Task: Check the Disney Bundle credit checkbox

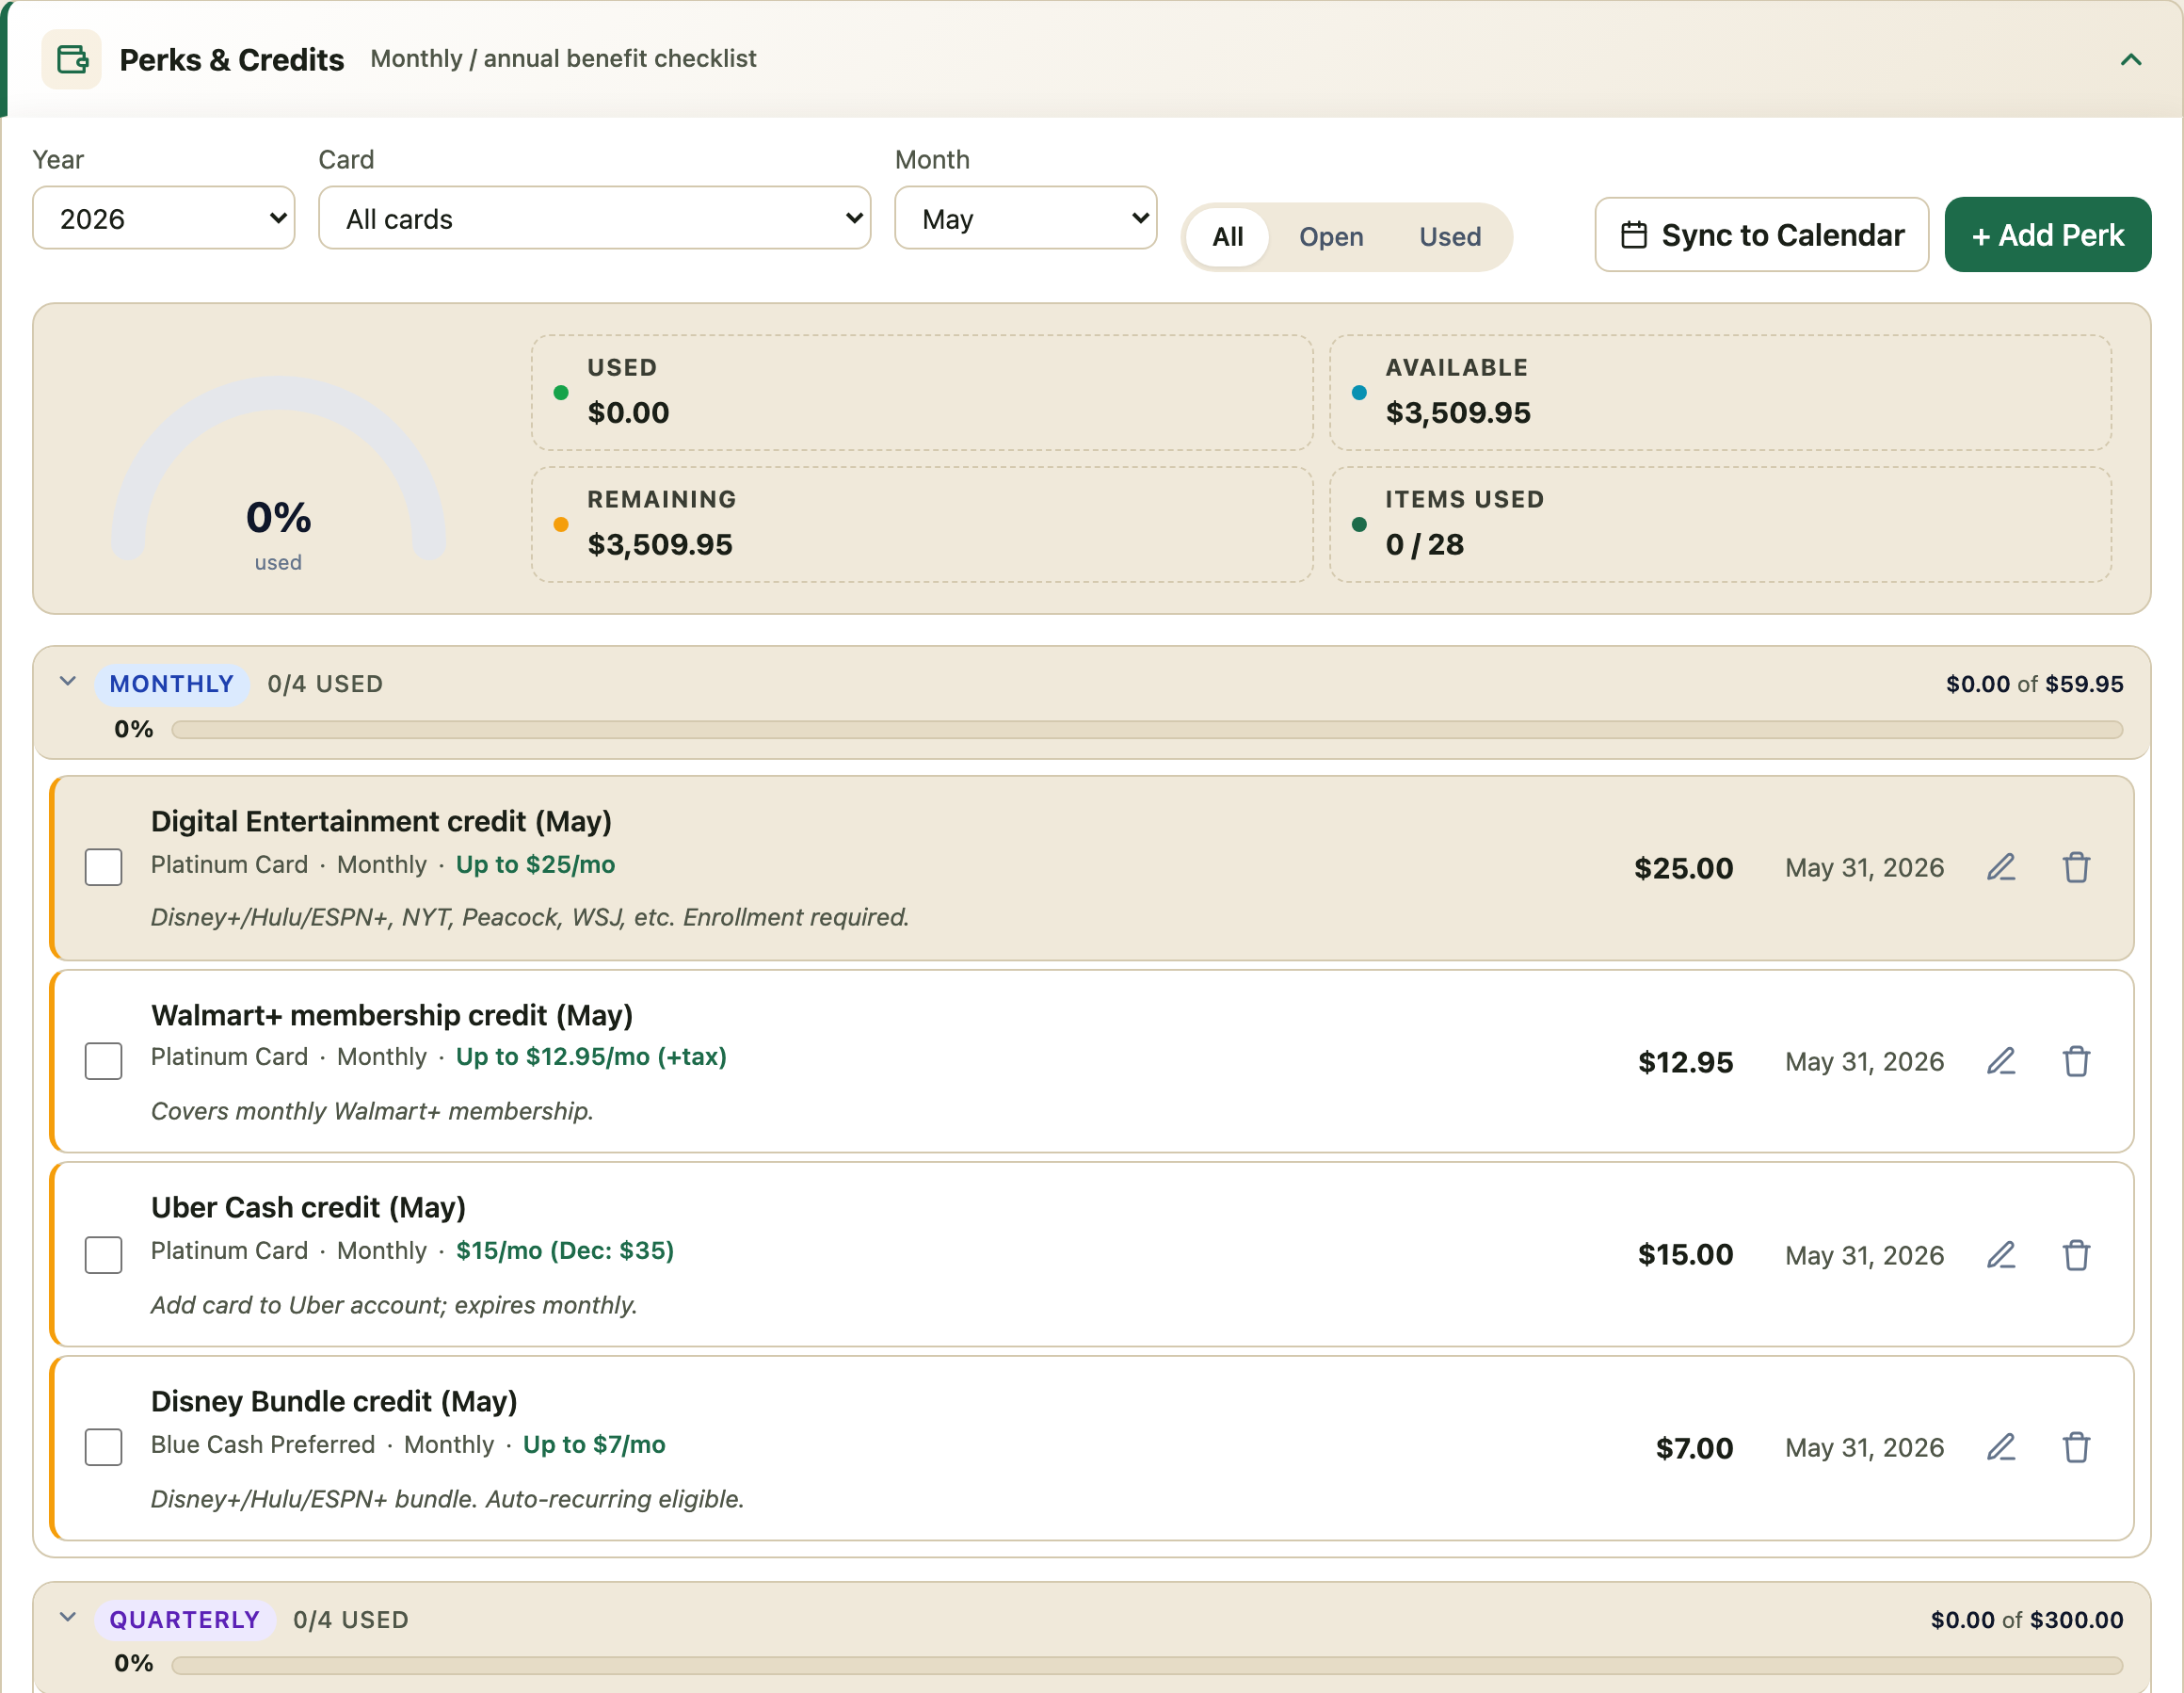Action: (104, 1447)
